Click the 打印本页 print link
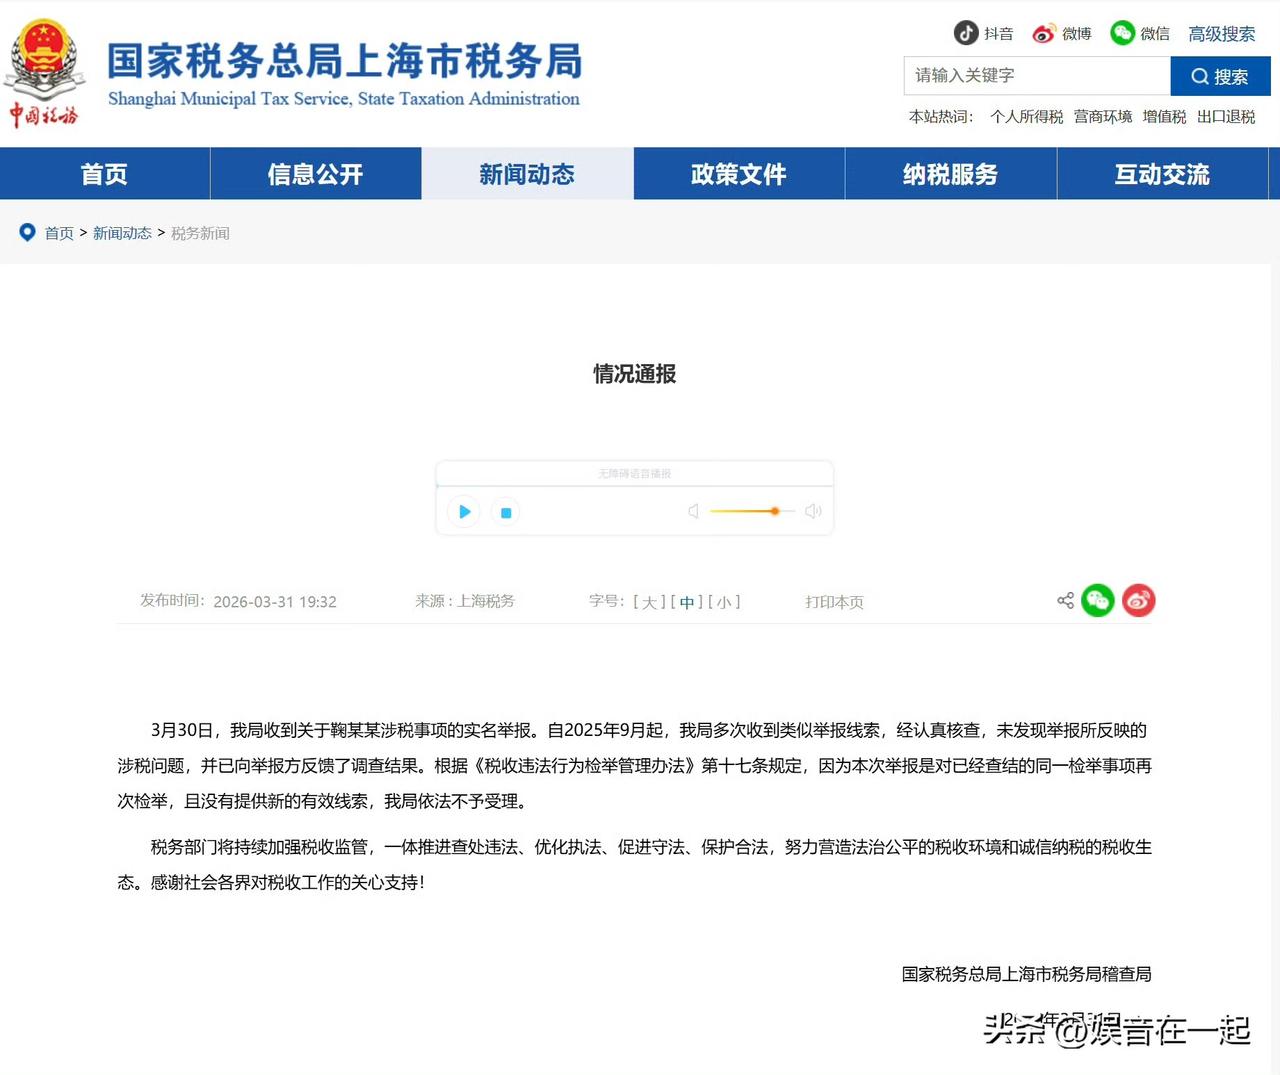The width and height of the screenshot is (1280, 1075). (x=834, y=601)
